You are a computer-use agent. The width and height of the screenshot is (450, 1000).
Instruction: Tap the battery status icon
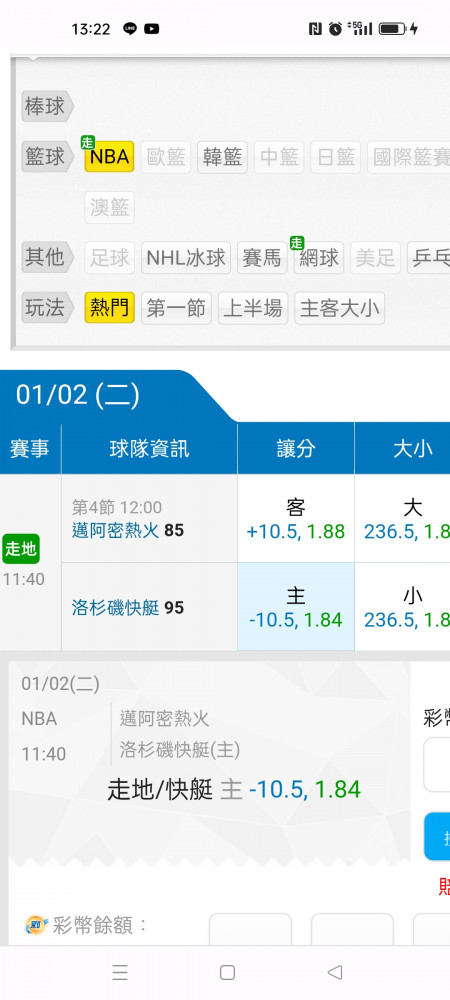click(x=391, y=29)
